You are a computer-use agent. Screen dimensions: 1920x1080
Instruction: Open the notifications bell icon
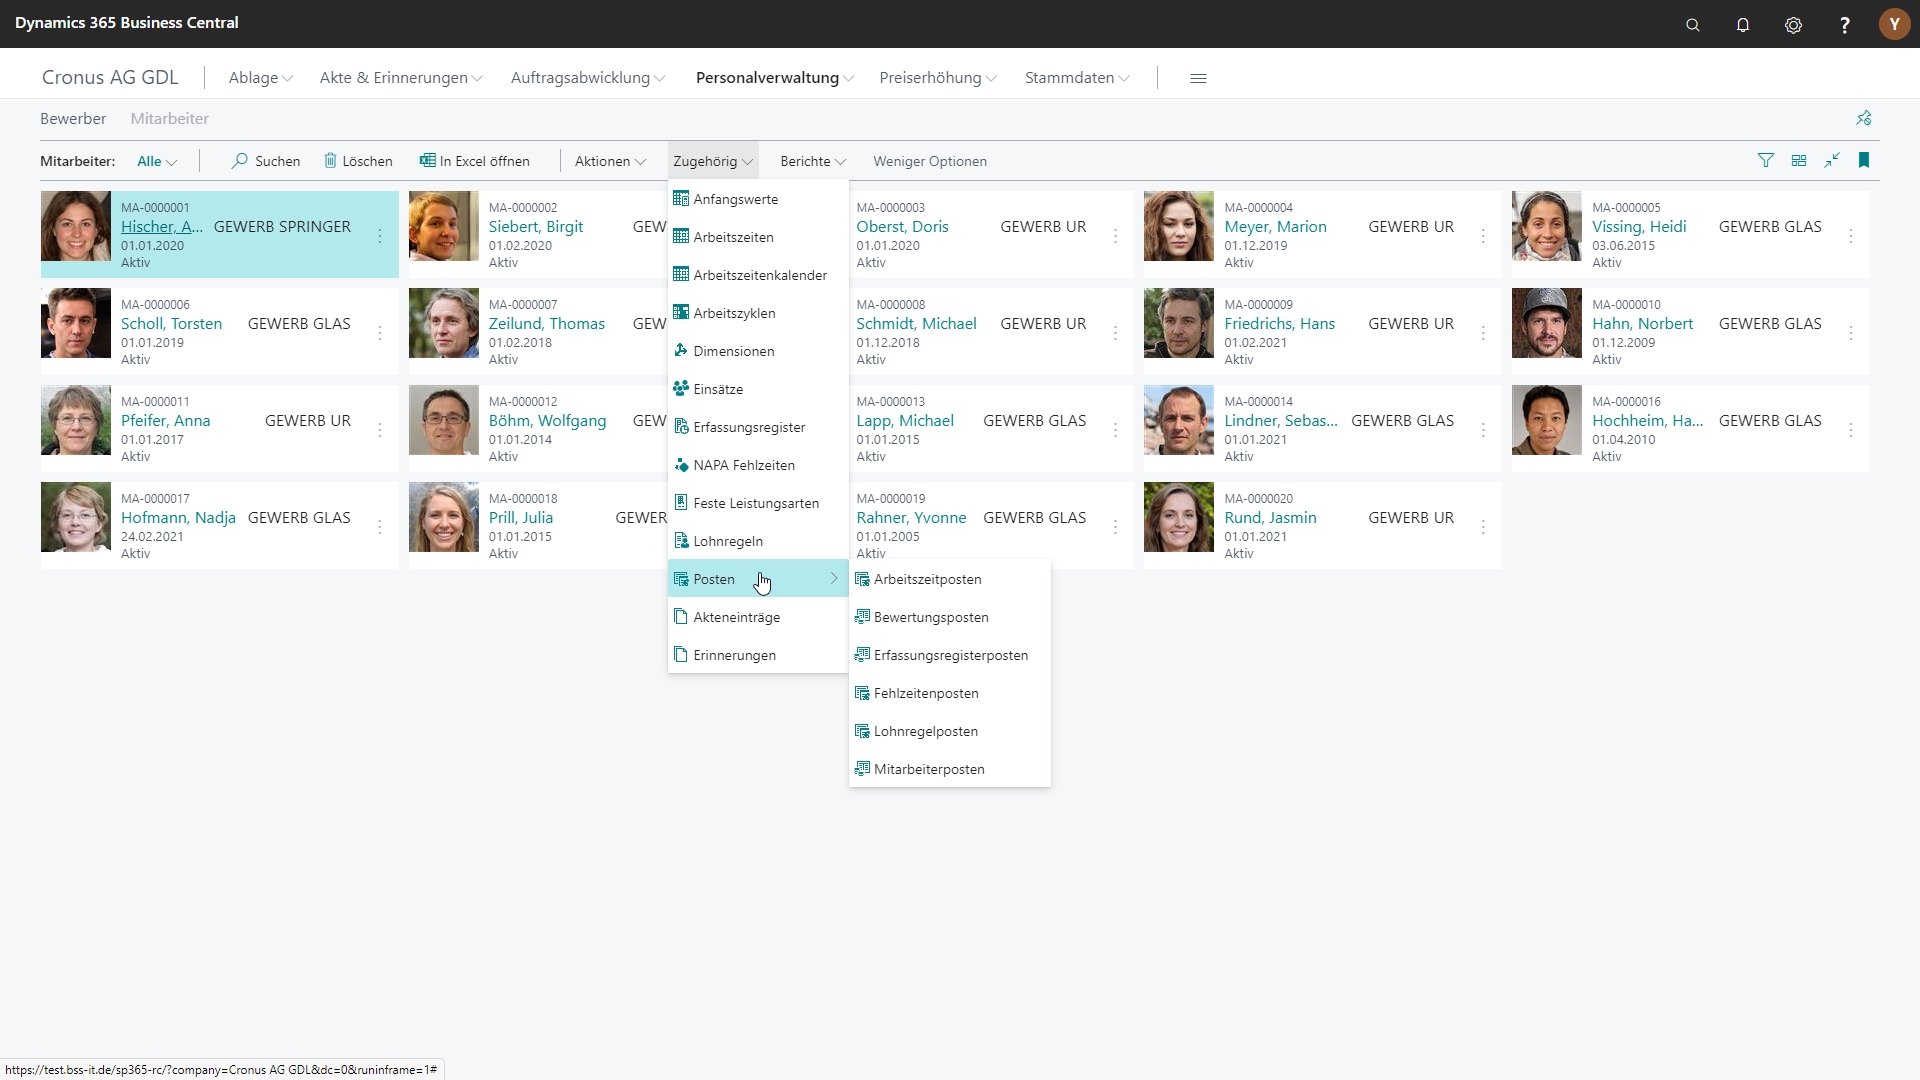1743,25
